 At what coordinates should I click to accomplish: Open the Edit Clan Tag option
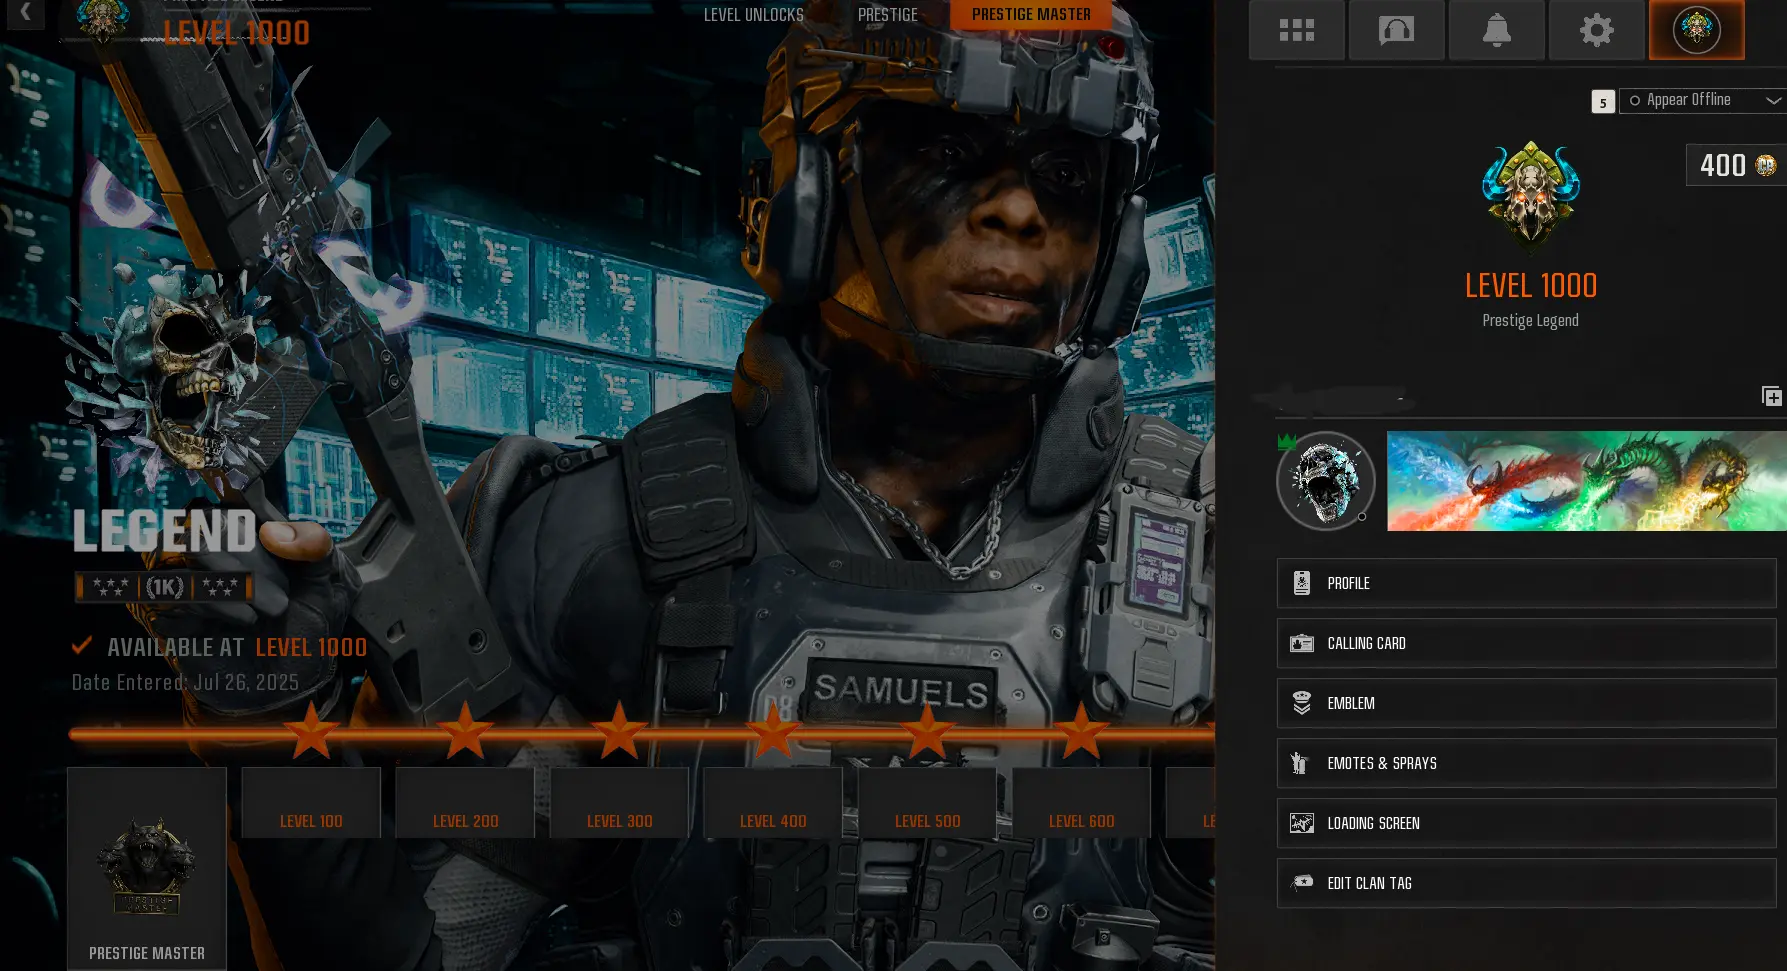1526,883
